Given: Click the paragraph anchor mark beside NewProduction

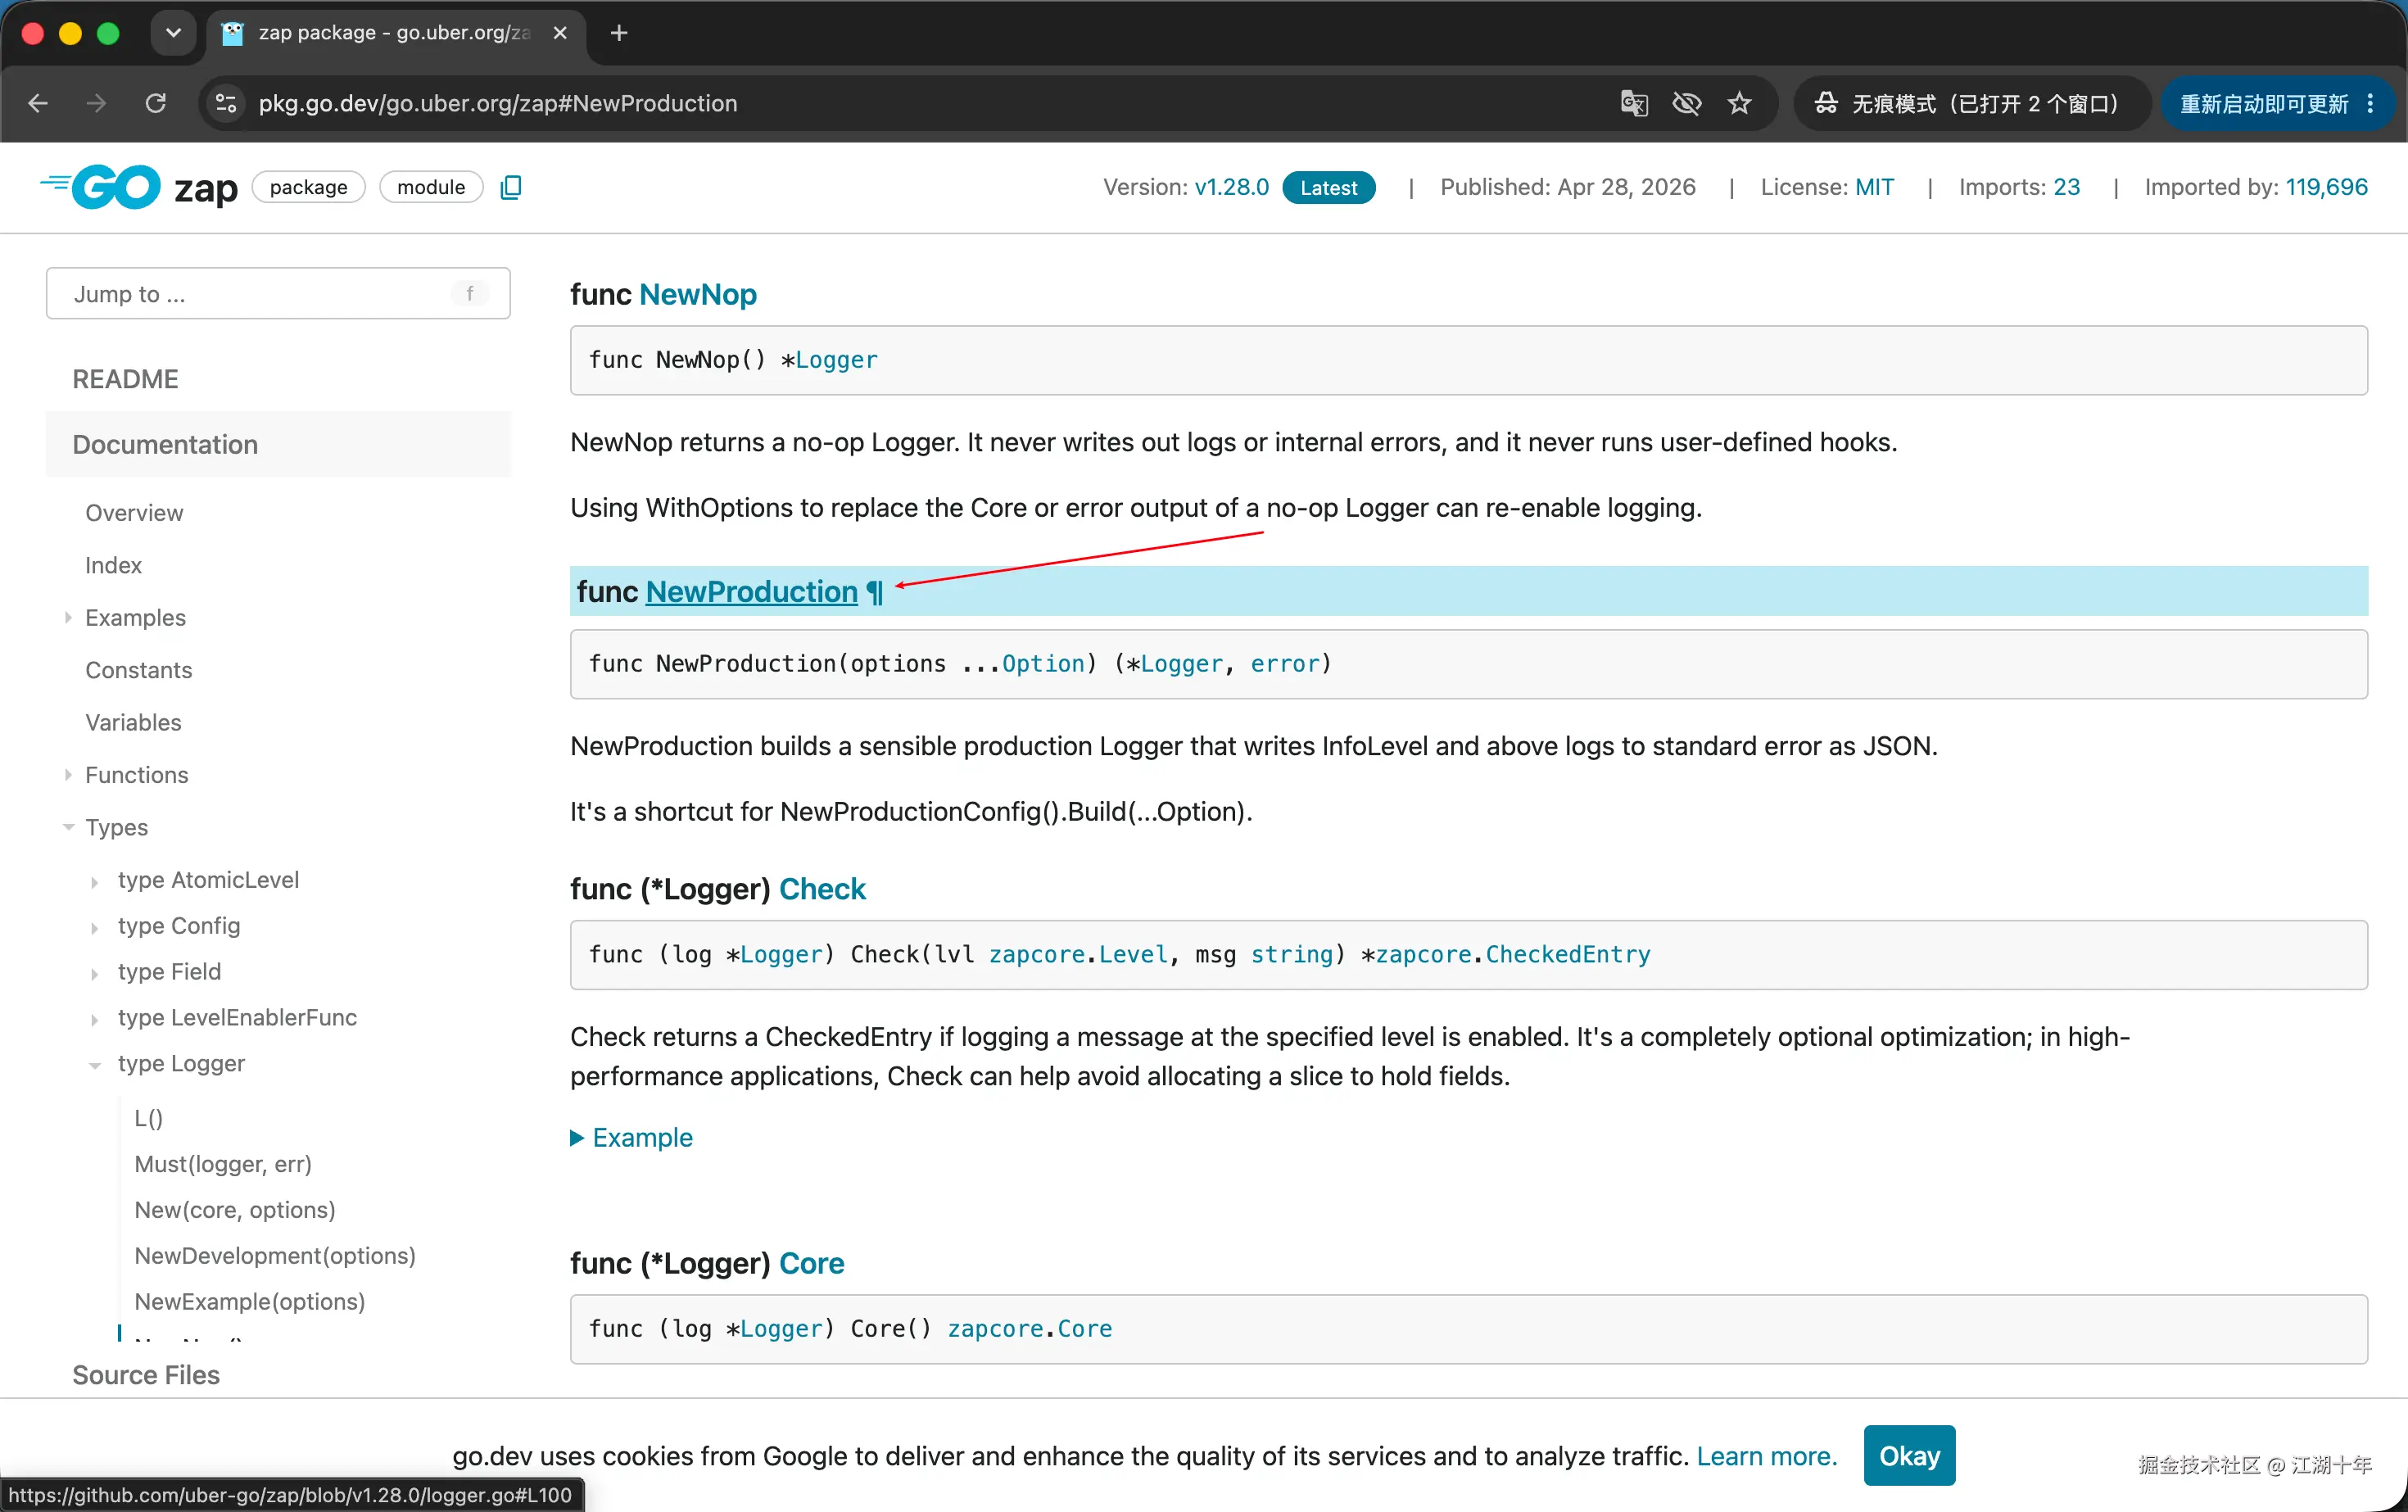Looking at the screenshot, I should (x=875, y=592).
